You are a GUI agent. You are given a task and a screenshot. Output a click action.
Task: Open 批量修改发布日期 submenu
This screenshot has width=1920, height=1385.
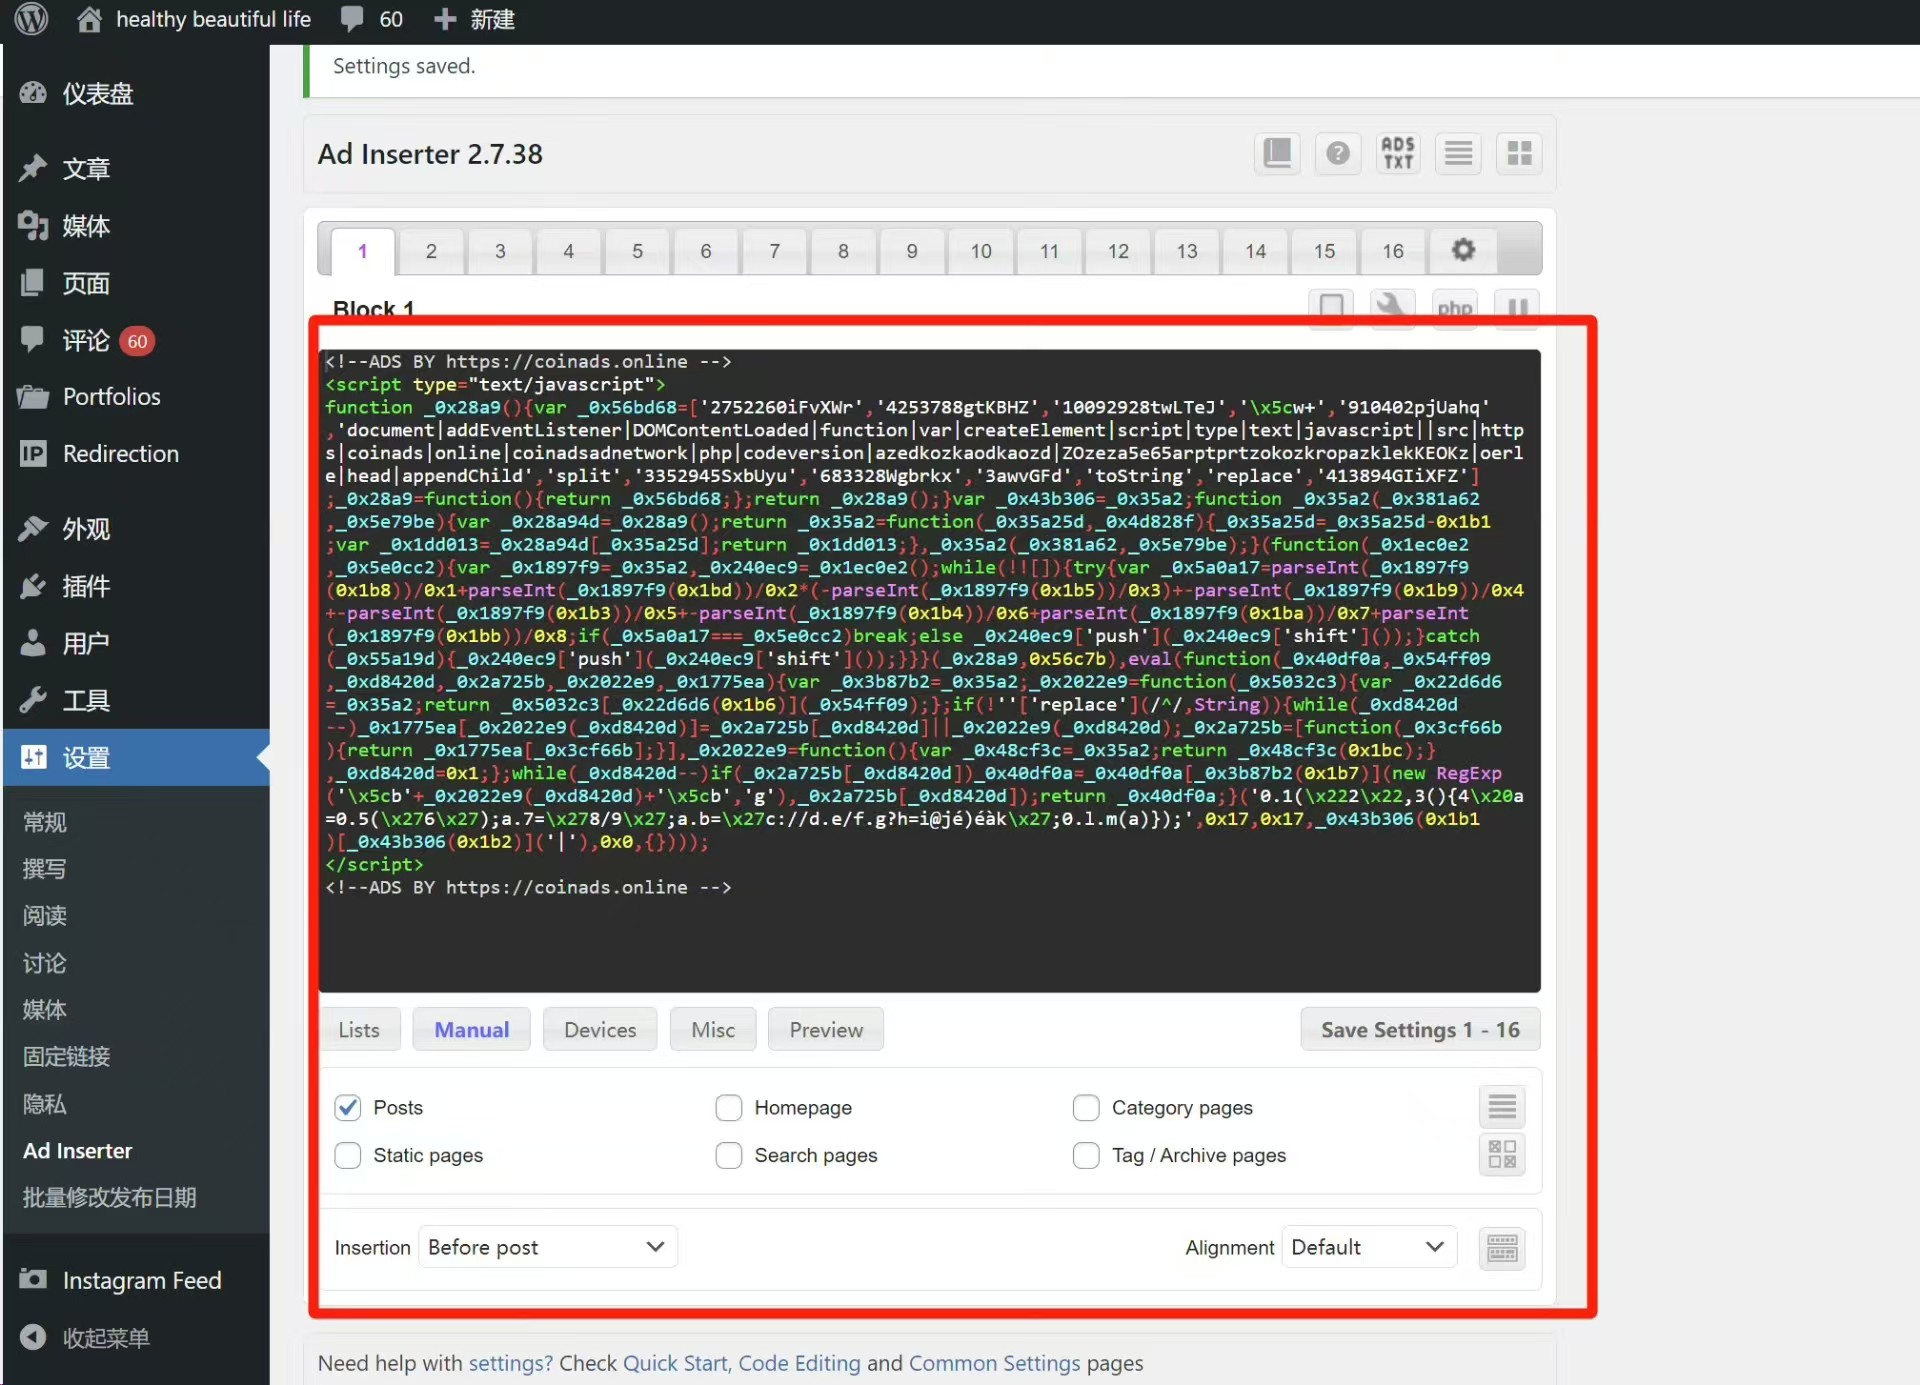point(110,1197)
